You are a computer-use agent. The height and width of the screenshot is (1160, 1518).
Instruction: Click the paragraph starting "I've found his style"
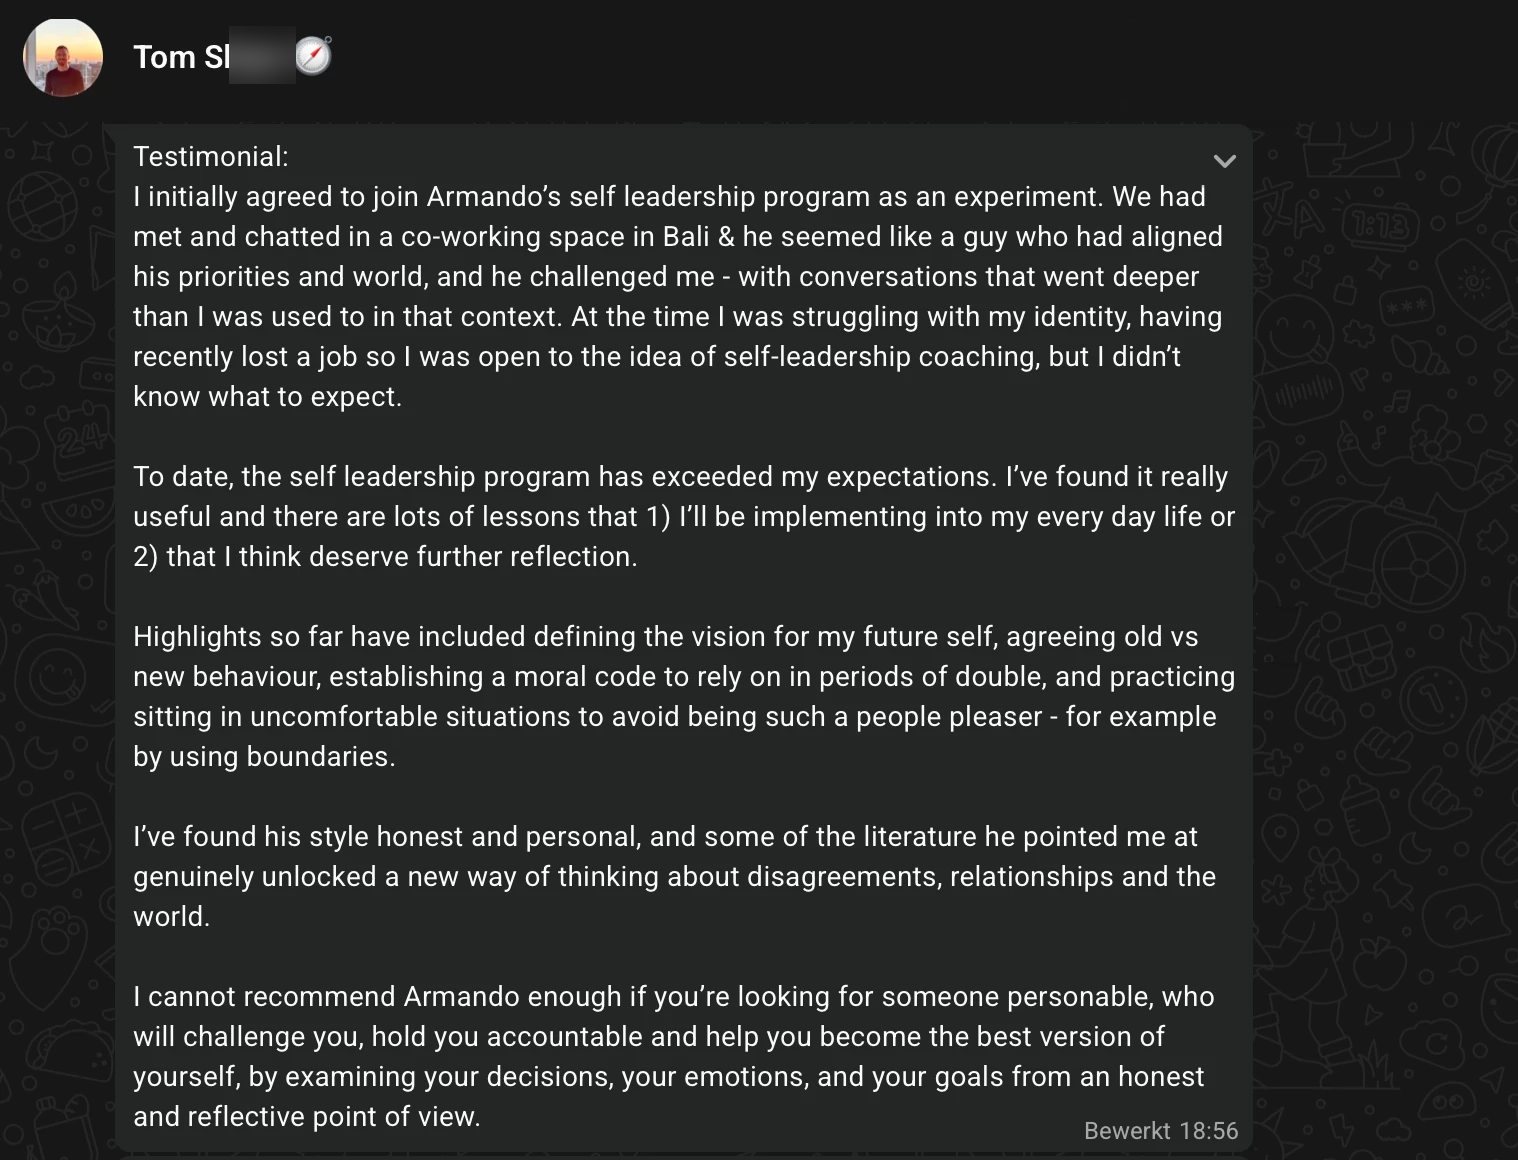click(675, 876)
